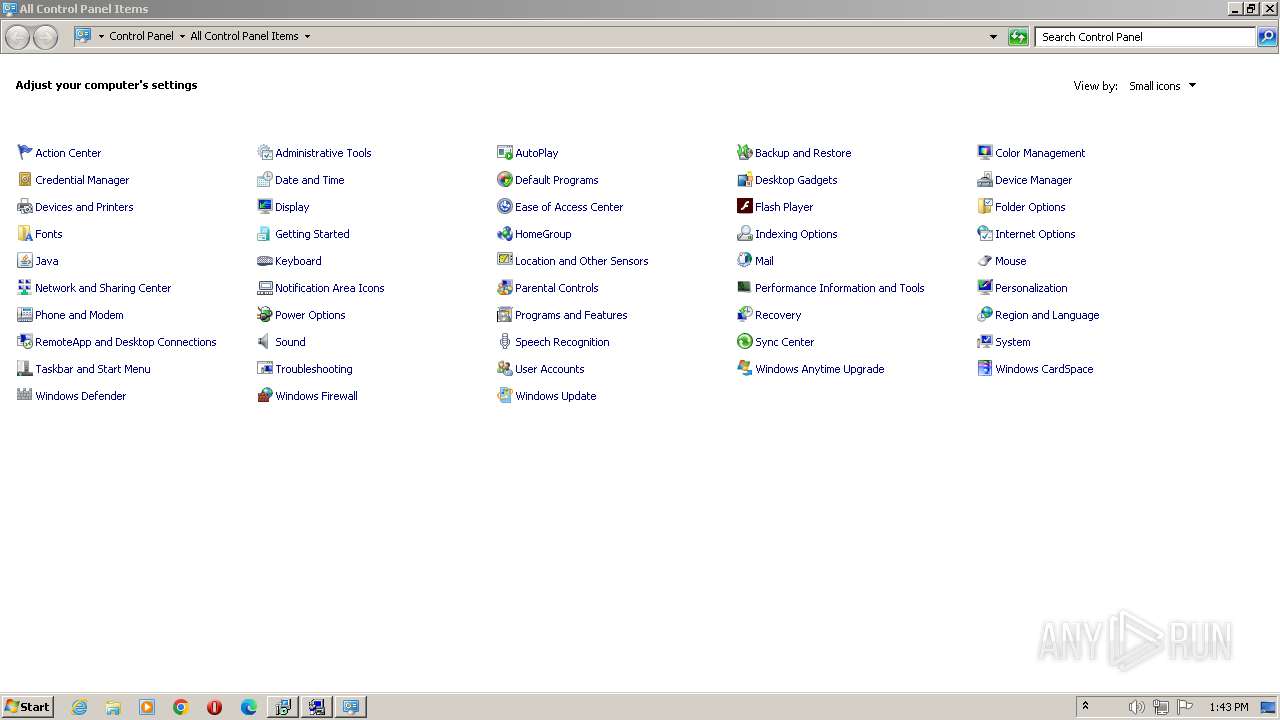This screenshot has width=1280, height=720.
Task: Open the Date and Time icon
Action: pos(265,180)
